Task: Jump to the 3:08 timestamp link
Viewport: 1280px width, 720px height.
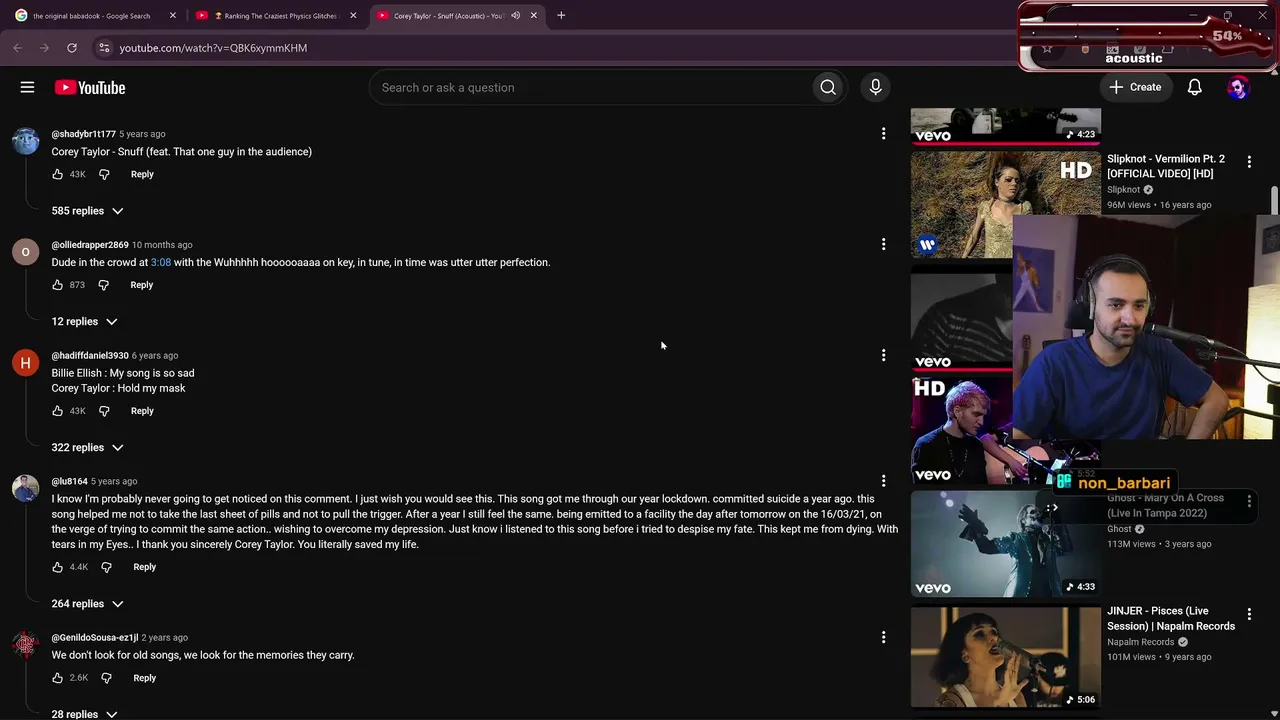Action: 161,263
